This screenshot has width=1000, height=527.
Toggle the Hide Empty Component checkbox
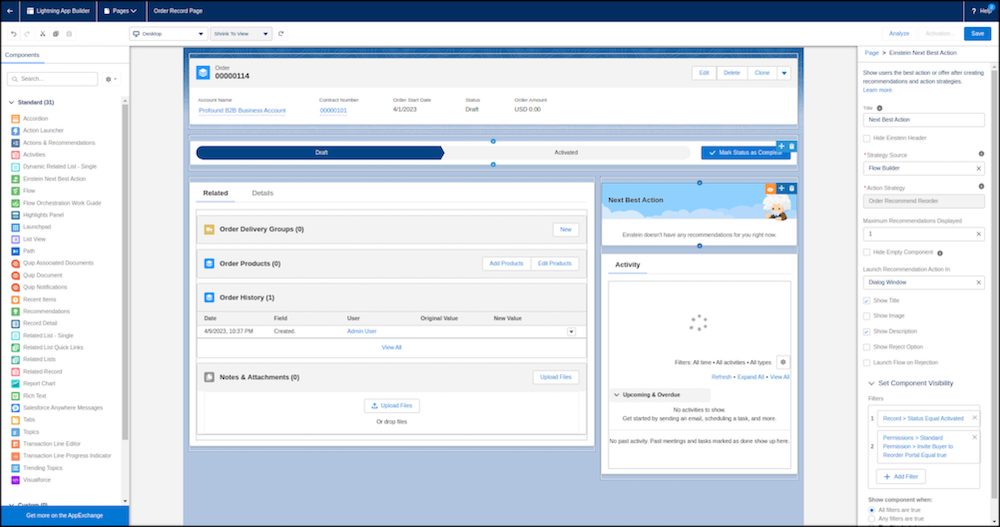pos(867,253)
